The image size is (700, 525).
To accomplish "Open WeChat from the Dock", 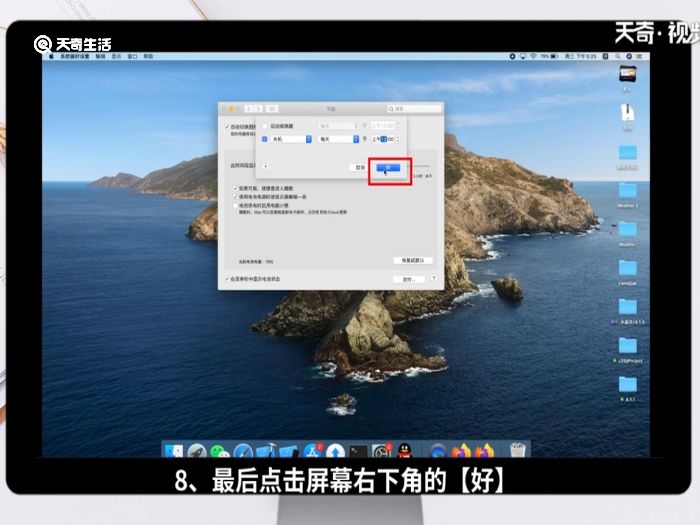I will pyautogui.click(x=220, y=451).
